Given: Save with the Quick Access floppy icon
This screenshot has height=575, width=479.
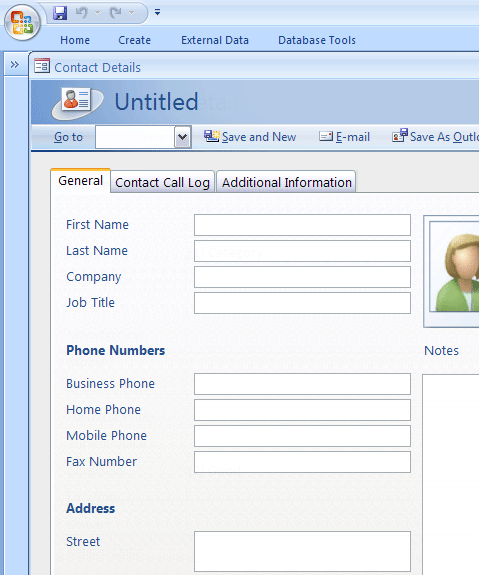Looking at the screenshot, I should [x=60, y=13].
